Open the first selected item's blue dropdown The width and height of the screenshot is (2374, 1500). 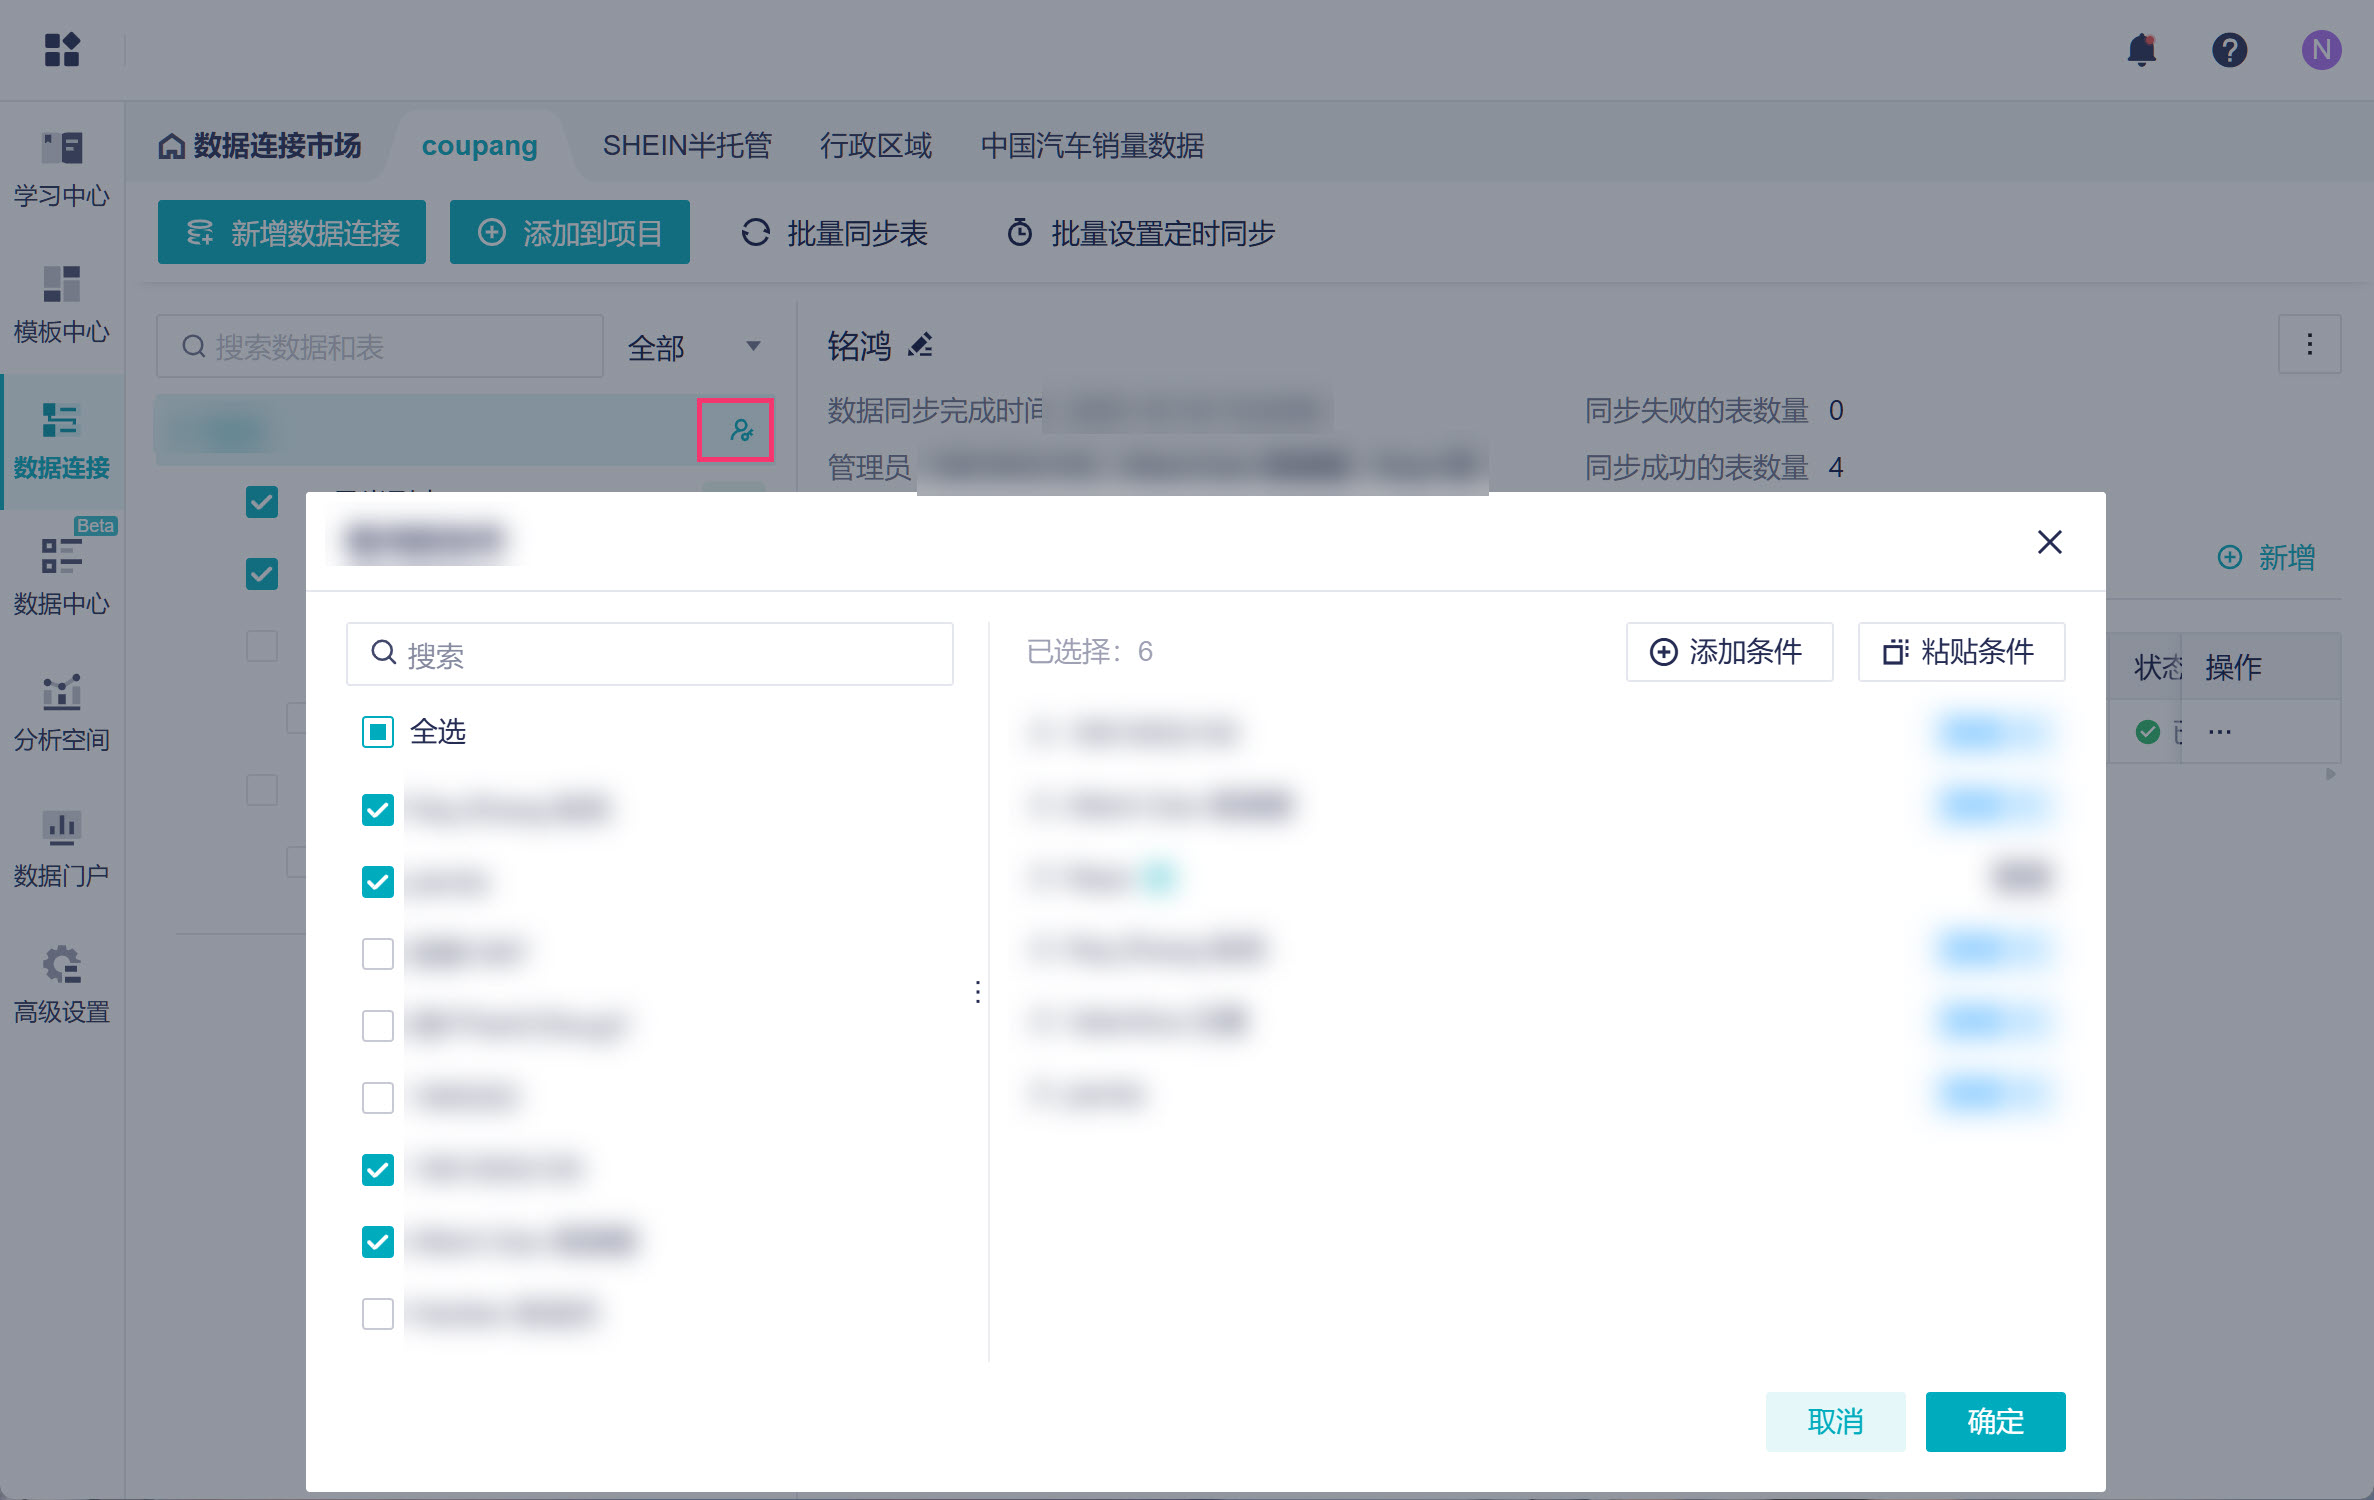pos(1990,733)
